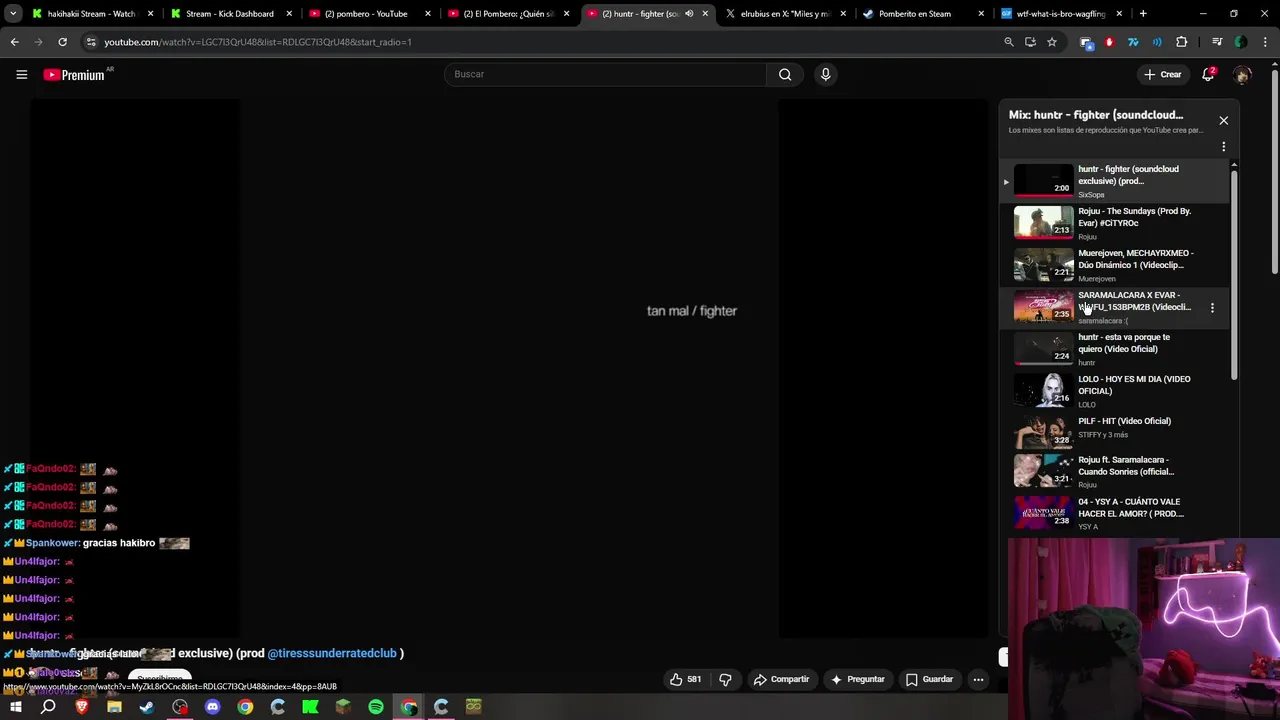The height and width of the screenshot is (720, 1280).
Task: Dislike the video with thumbs down
Action: tap(725, 679)
